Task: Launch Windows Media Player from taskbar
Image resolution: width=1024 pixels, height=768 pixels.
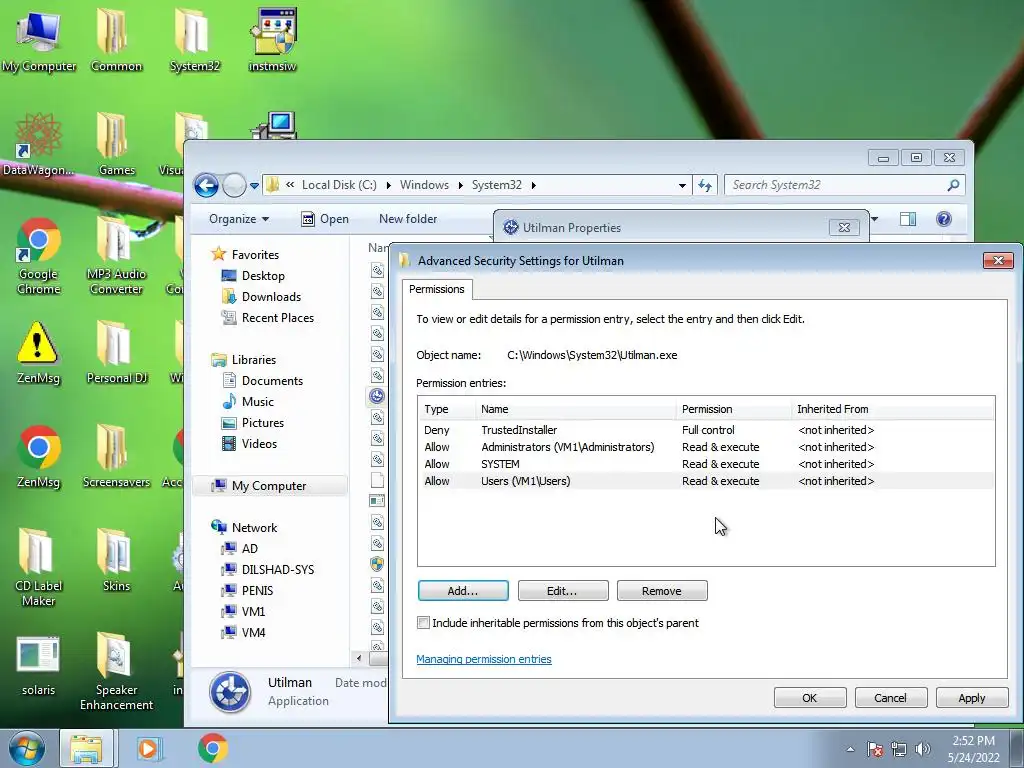Action: coord(149,748)
